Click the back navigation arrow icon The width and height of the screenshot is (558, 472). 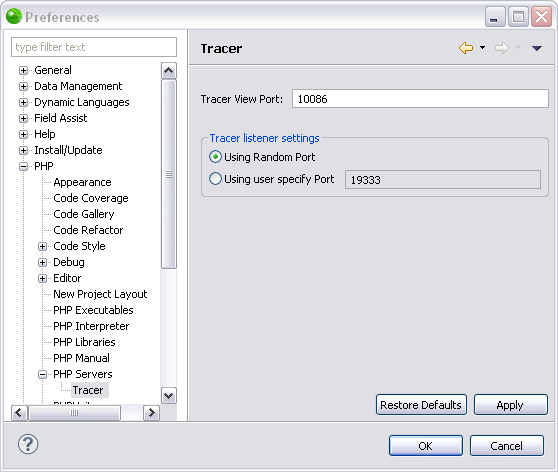[x=466, y=48]
